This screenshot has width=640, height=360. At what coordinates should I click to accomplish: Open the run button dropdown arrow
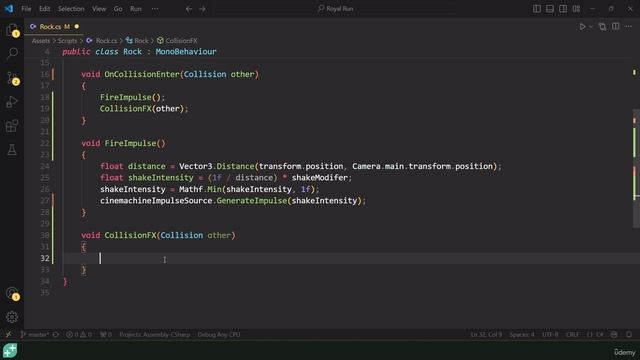coord(591,27)
